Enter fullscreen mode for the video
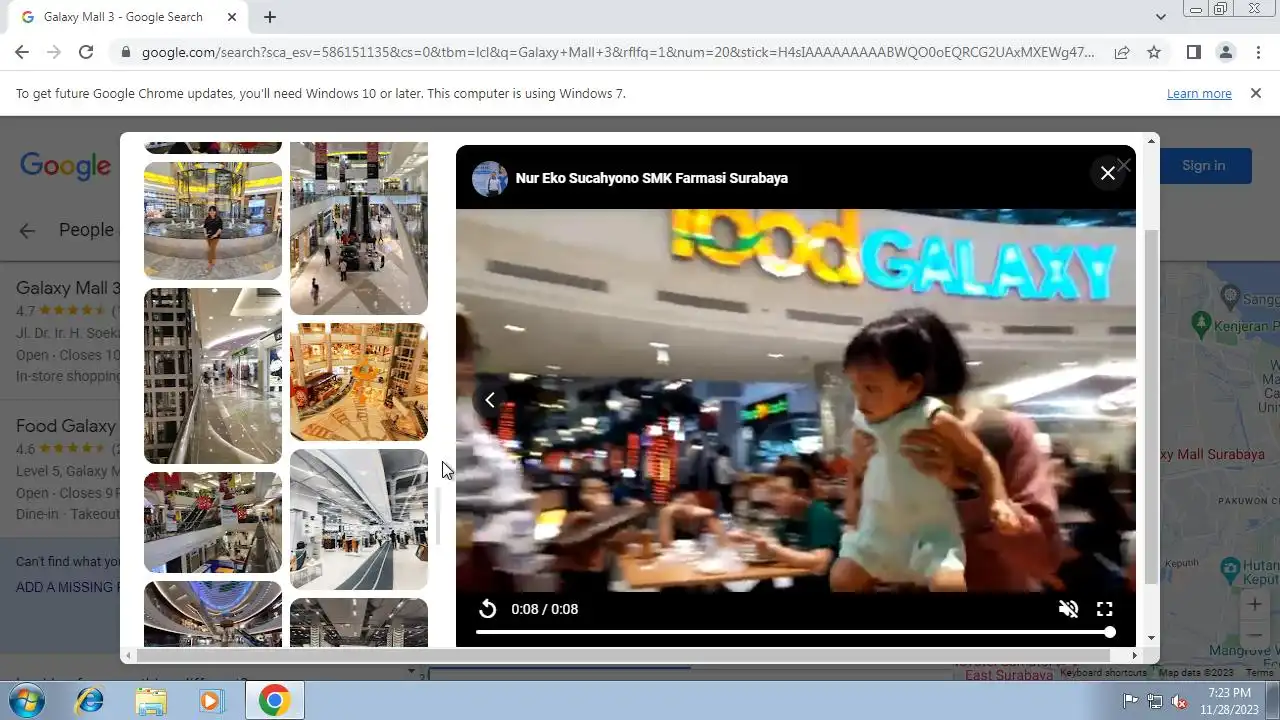This screenshot has width=1280, height=720. click(1105, 609)
